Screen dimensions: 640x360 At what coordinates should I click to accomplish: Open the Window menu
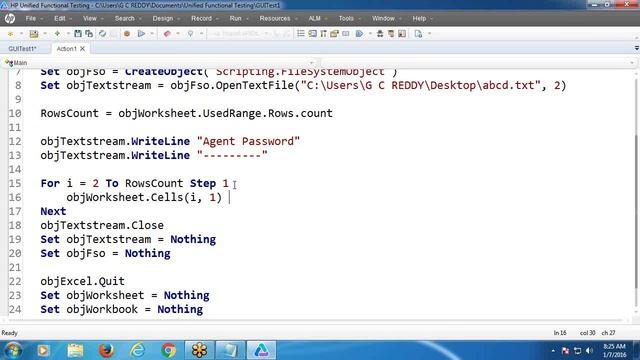point(383,18)
